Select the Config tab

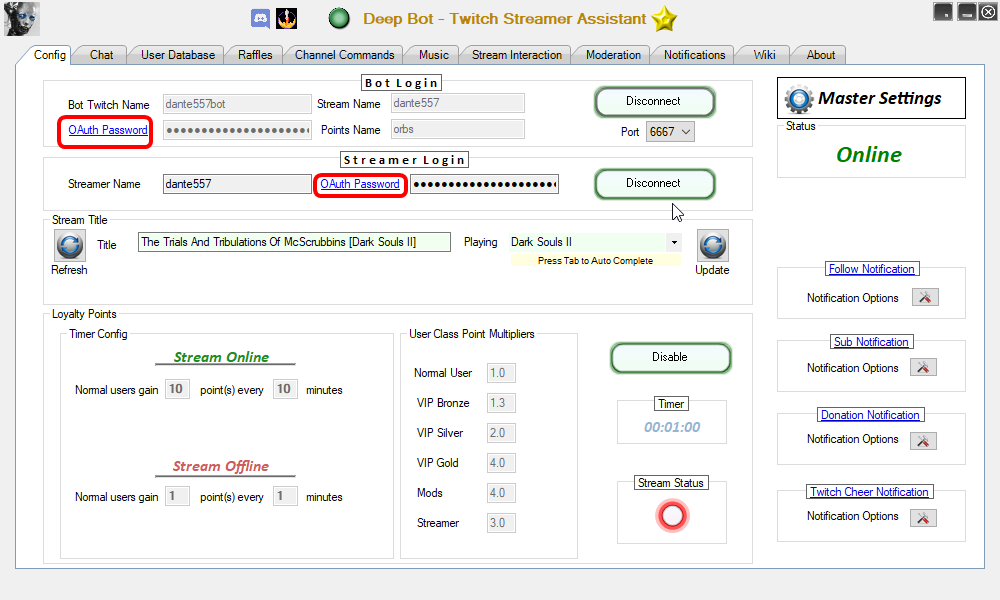click(49, 55)
